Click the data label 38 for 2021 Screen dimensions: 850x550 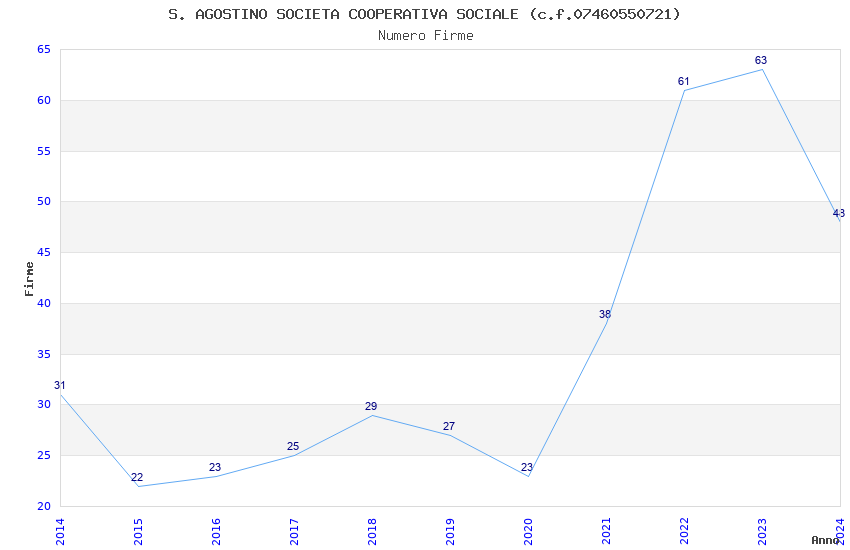(605, 314)
